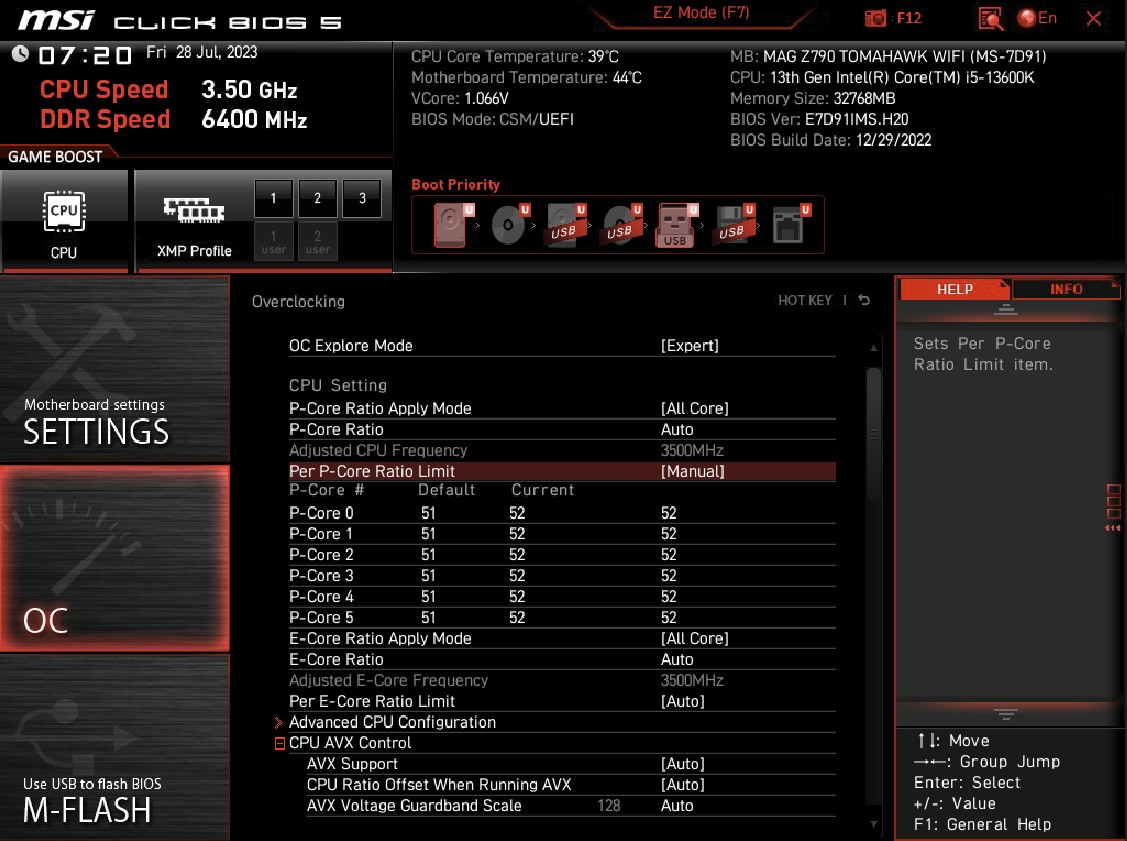Viewport: 1127px width, 841px height.
Task: Change Per P-Core Ratio Limit [Manual]
Action: (x=562, y=472)
